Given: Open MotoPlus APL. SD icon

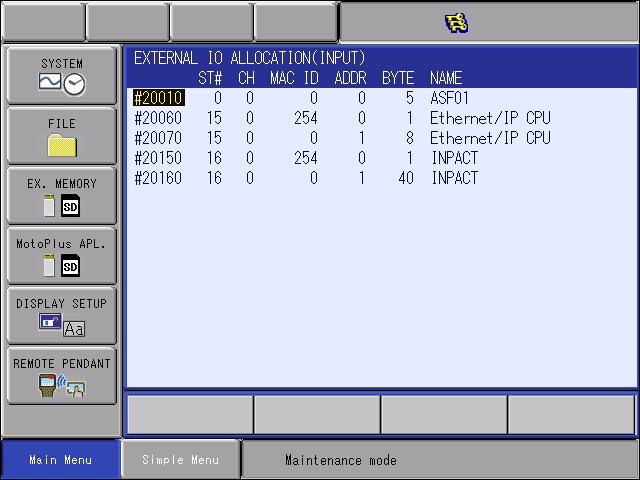Looking at the screenshot, I should pos(62,255).
